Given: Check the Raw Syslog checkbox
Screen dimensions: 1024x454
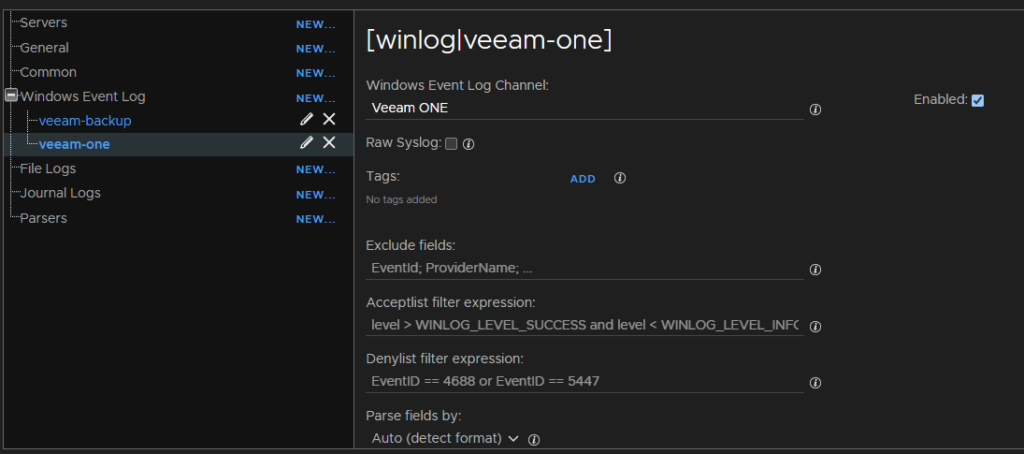Looking at the screenshot, I should (451, 144).
